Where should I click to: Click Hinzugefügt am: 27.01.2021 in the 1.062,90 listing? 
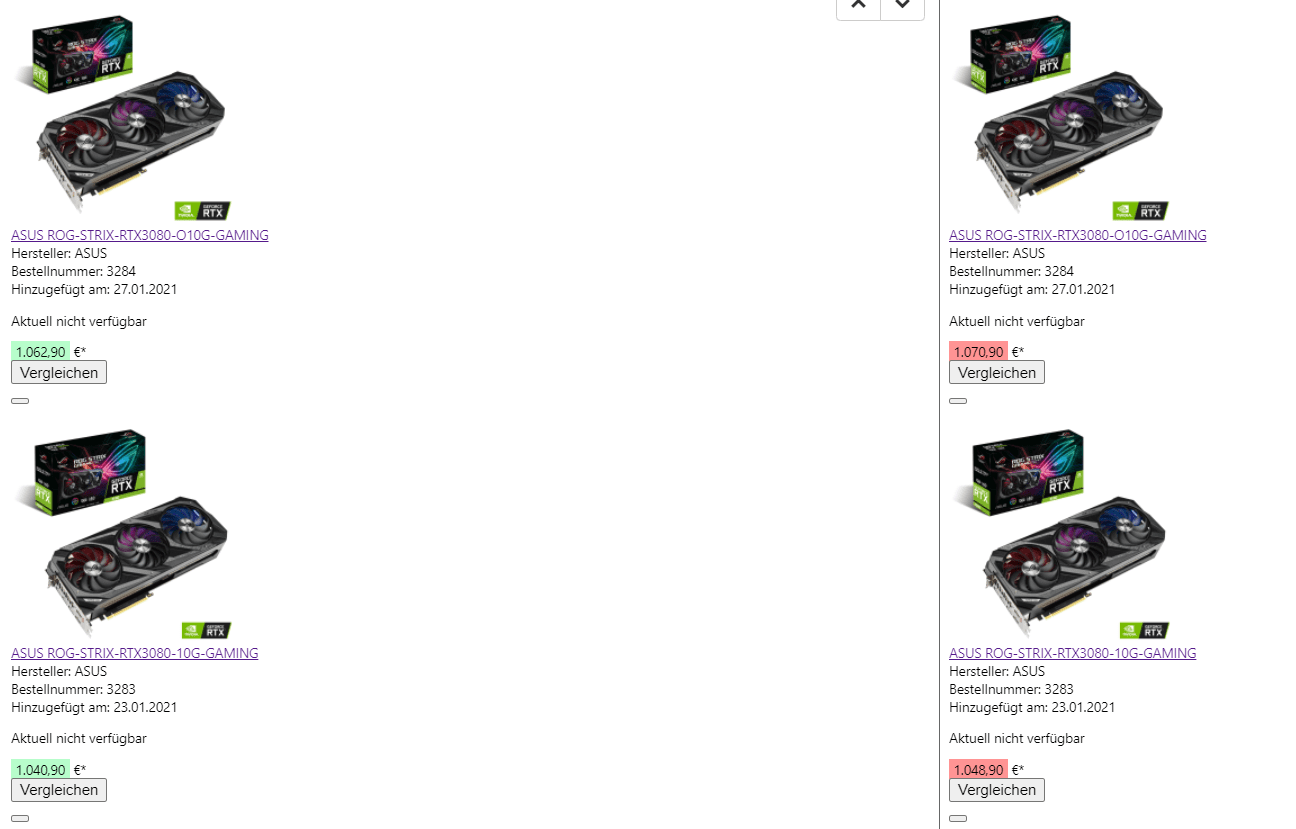click(94, 289)
